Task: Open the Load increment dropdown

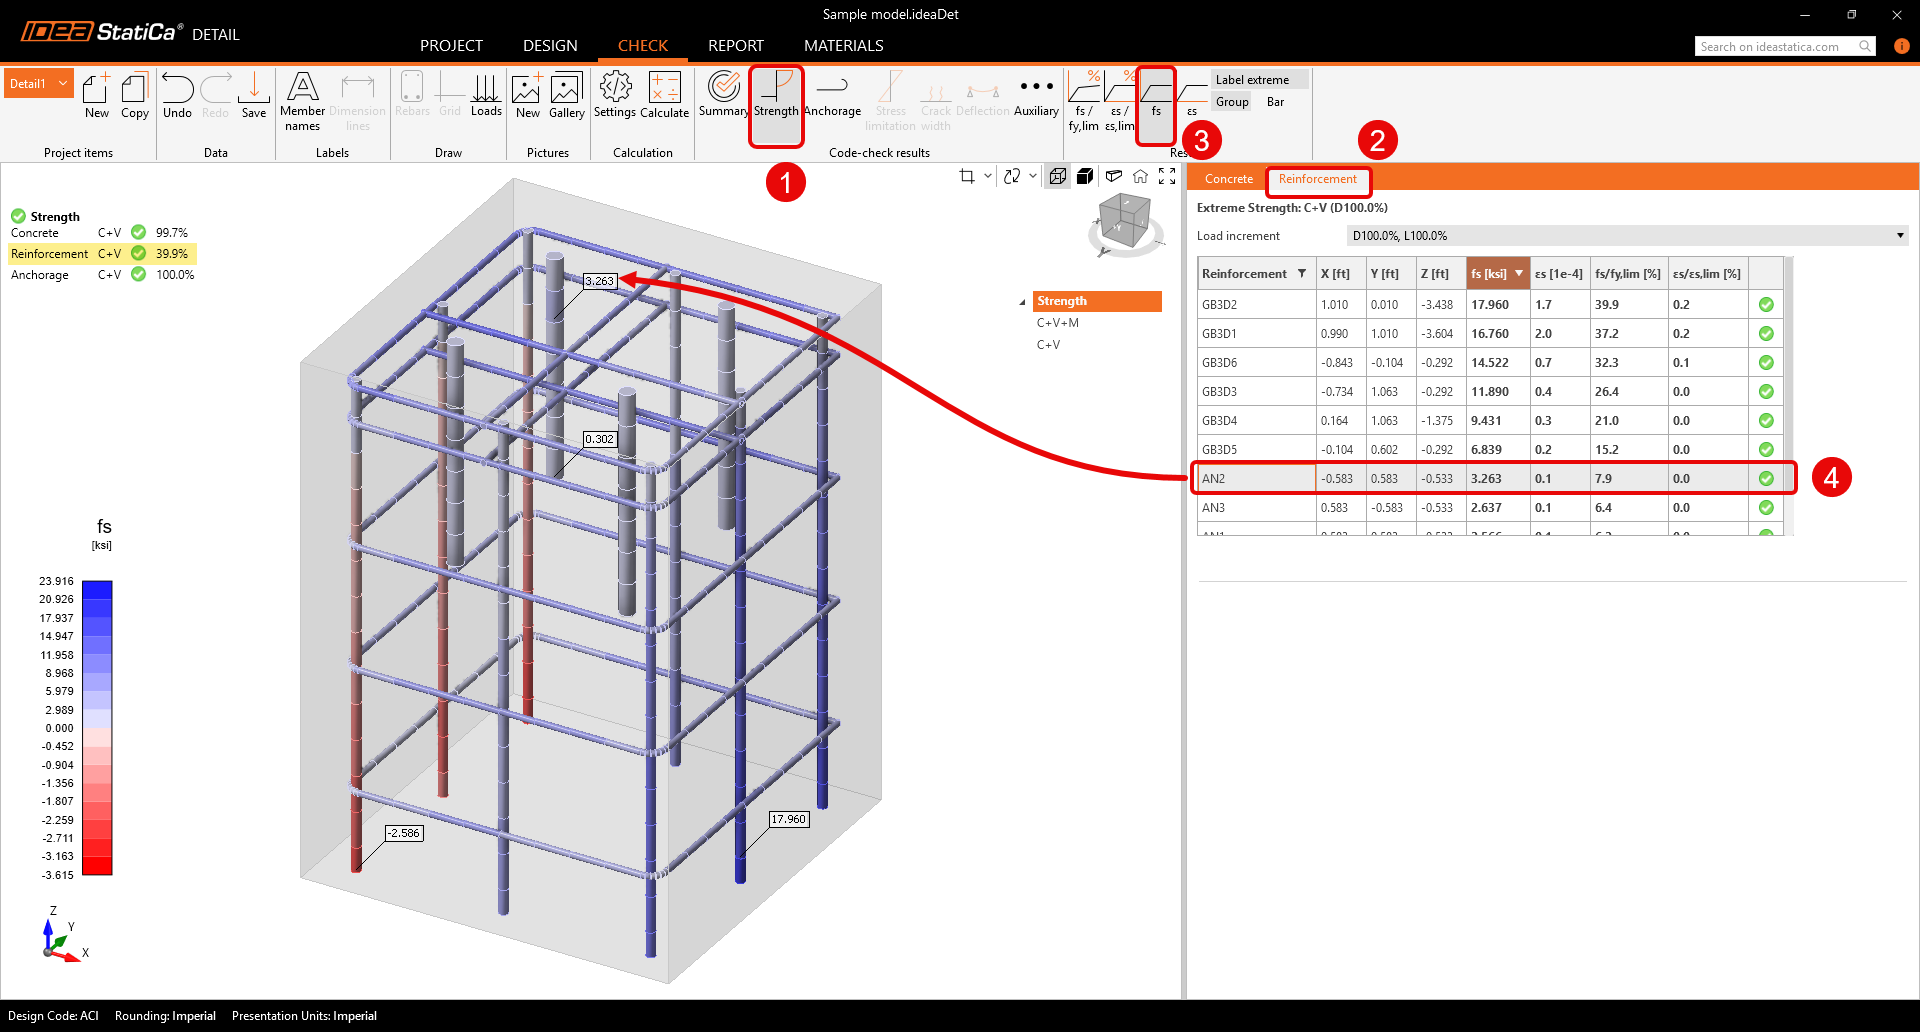Action: (x=1899, y=235)
